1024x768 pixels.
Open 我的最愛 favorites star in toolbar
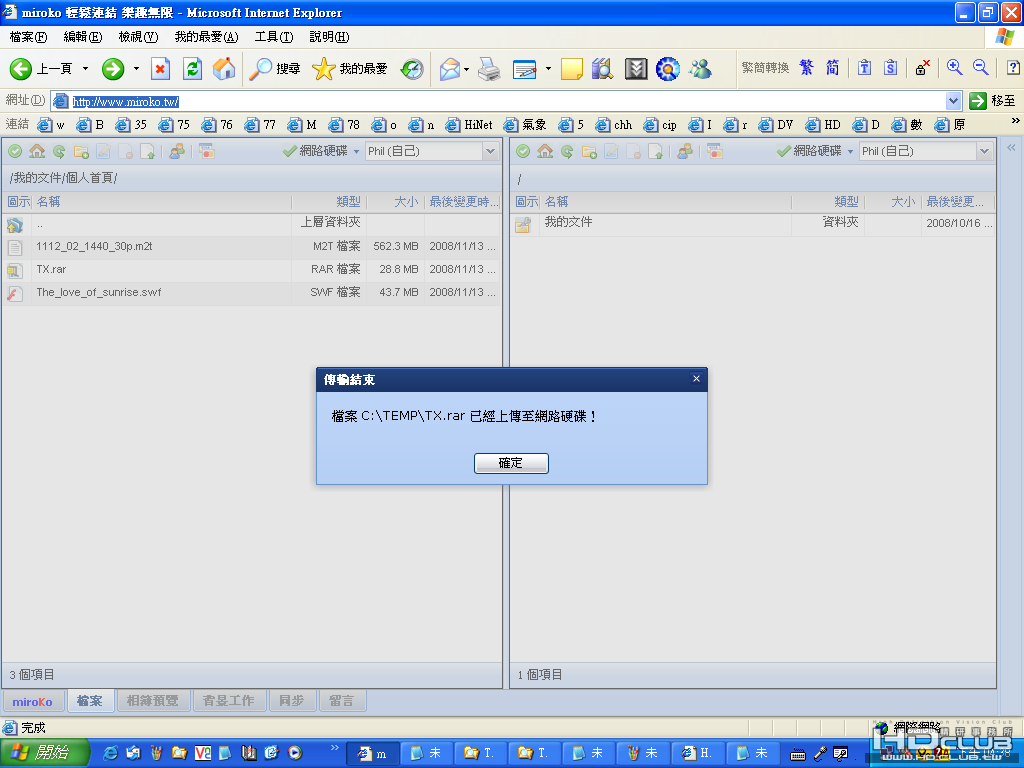point(350,68)
